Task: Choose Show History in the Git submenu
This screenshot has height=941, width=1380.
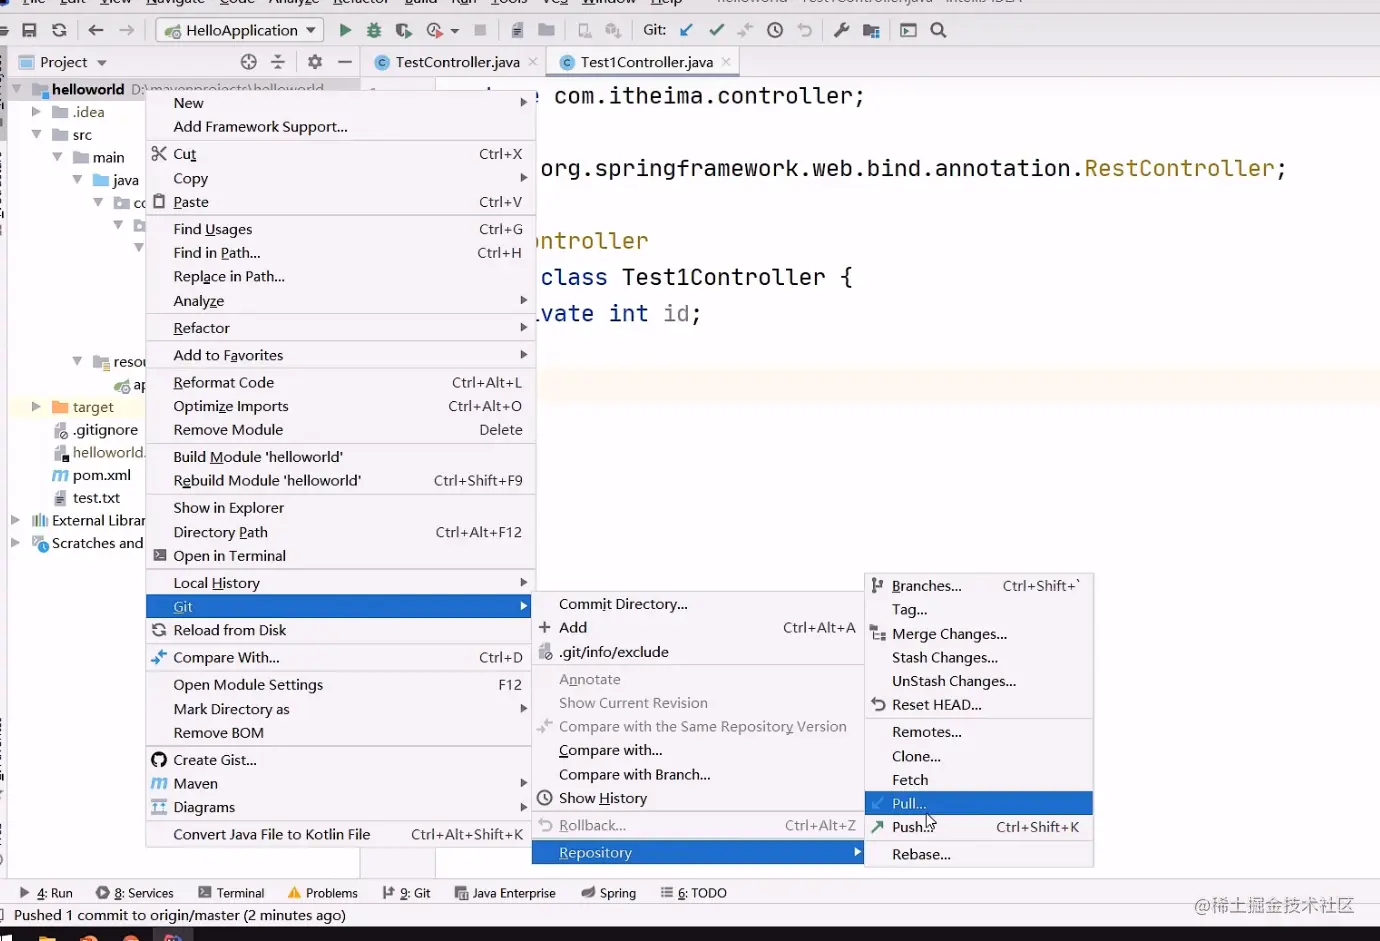Action: (698, 798)
